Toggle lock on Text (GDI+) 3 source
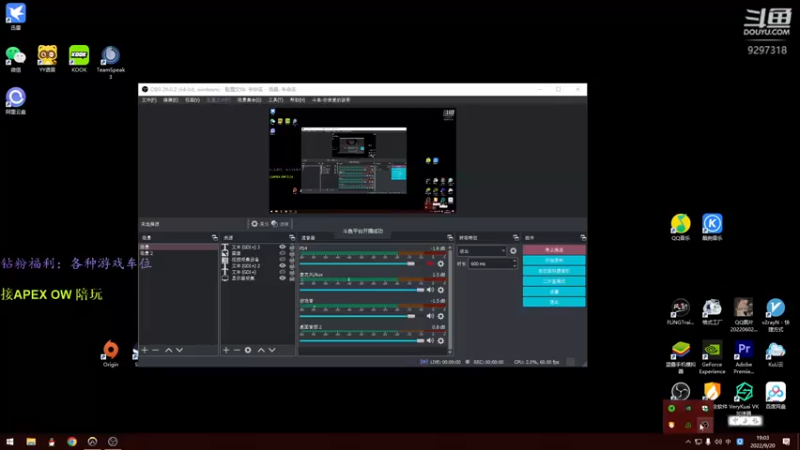The image size is (800, 450). tap(292, 247)
